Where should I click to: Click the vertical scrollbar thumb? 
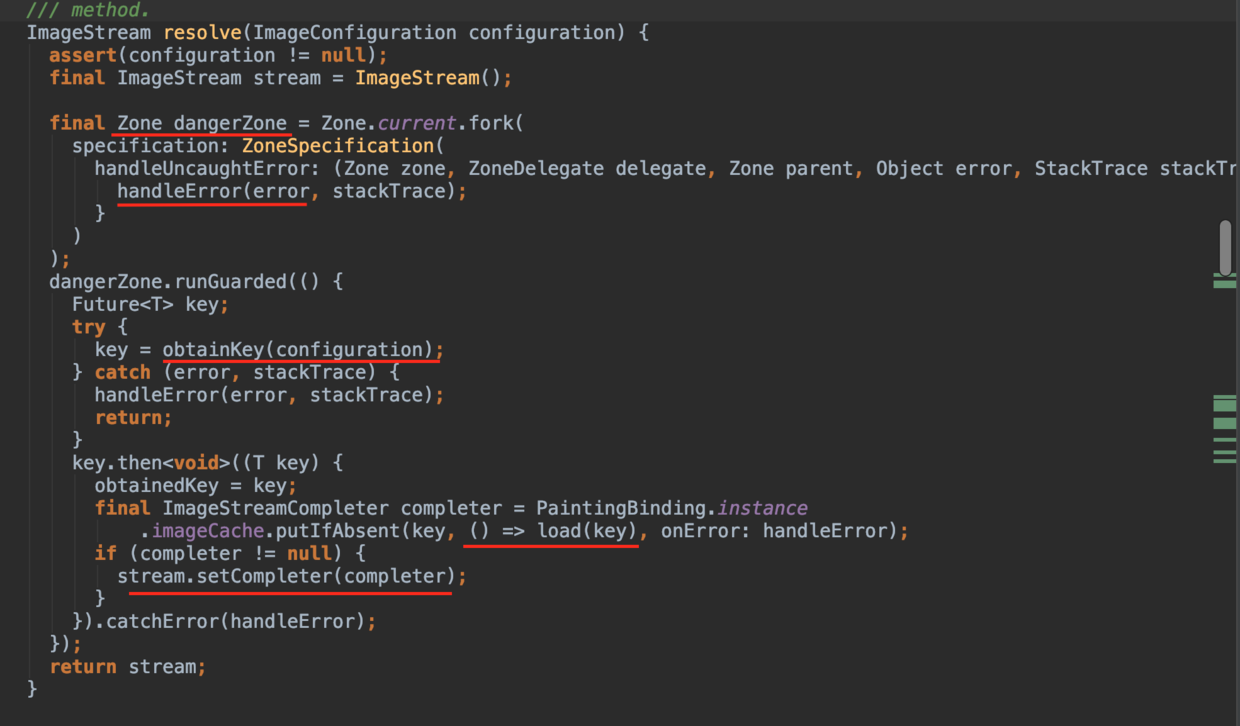(1225, 247)
